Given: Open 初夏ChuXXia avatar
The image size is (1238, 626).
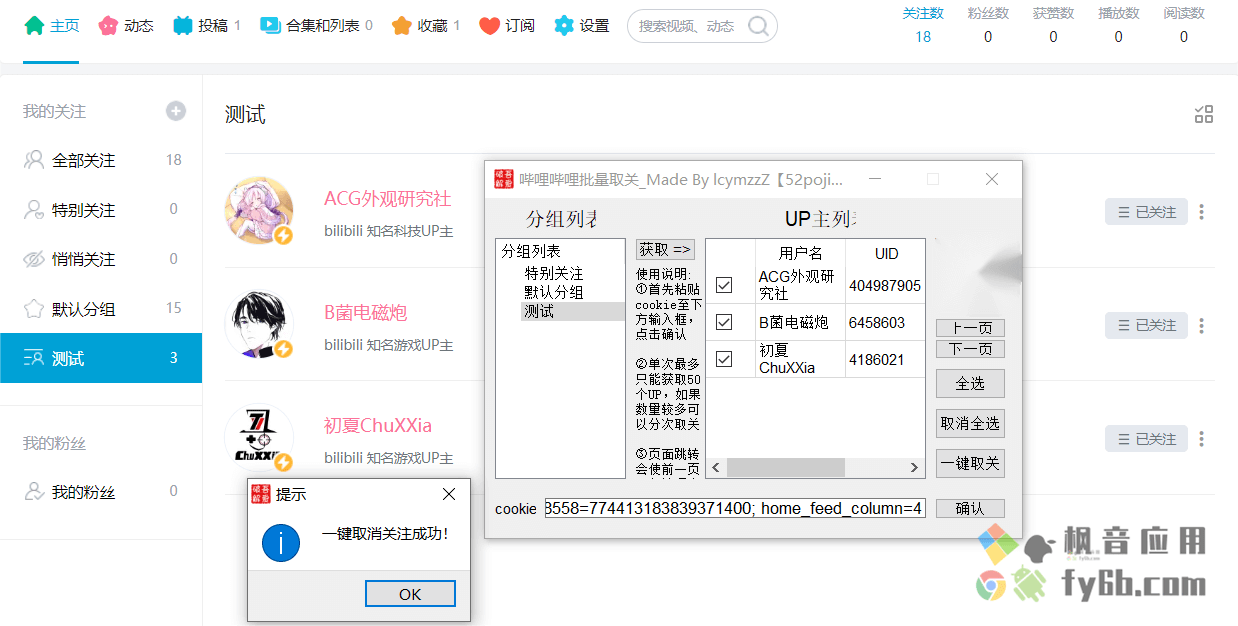Looking at the screenshot, I should click(259, 438).
